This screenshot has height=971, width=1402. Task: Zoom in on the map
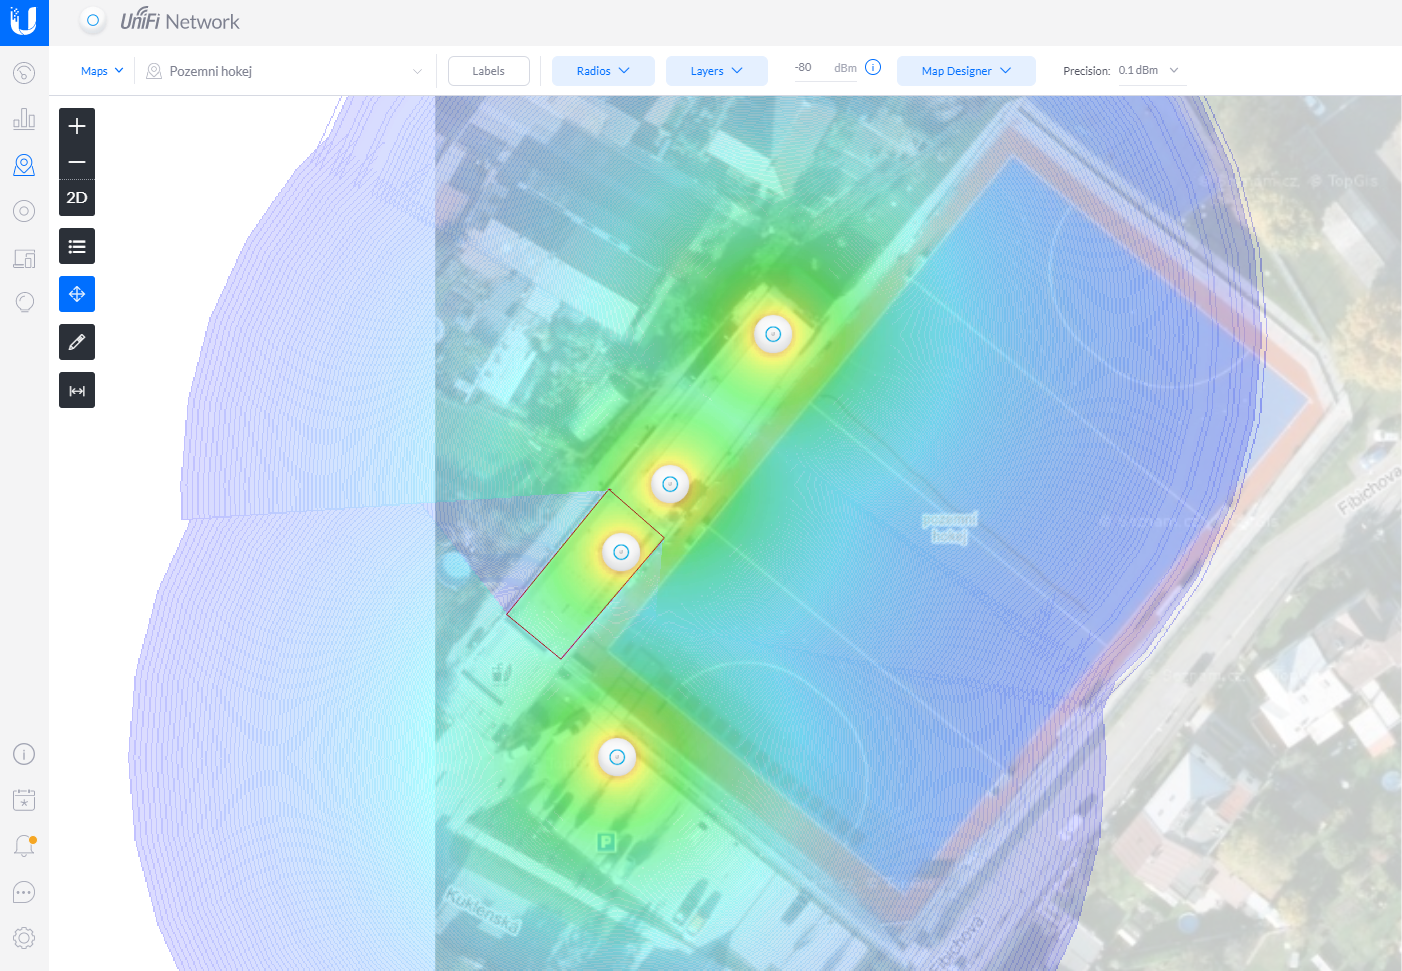click(77, 126)
